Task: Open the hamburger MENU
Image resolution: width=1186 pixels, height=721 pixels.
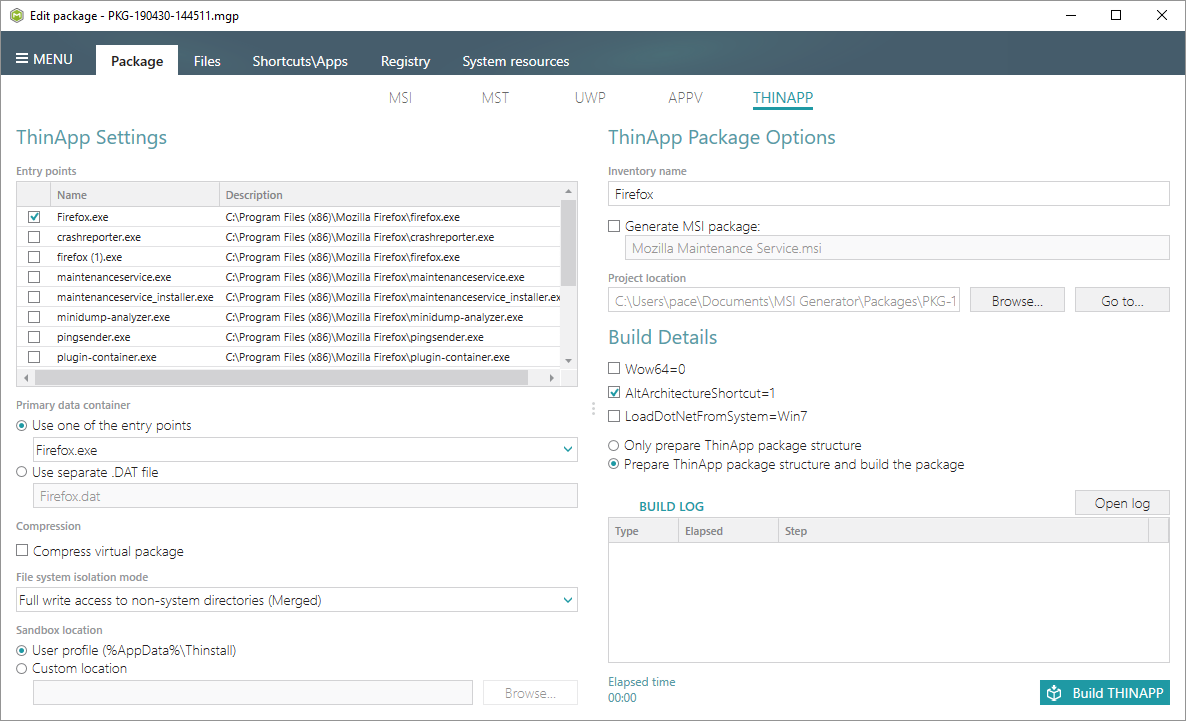Action: (45, 59)
